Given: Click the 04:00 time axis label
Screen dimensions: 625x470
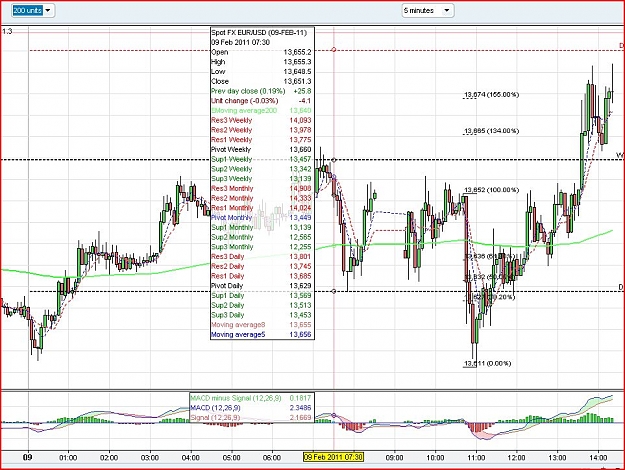Looking at the screenshot, I should point(191,458).
